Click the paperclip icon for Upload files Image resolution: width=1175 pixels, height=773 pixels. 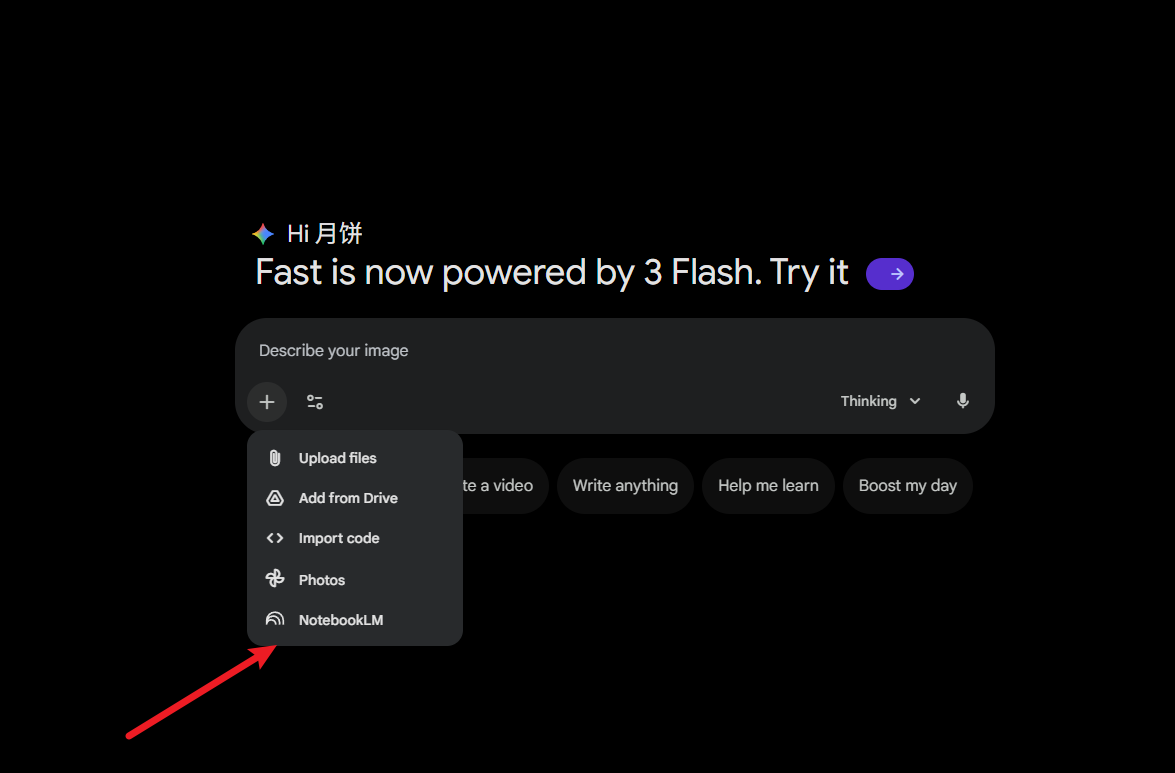(275, 458)
